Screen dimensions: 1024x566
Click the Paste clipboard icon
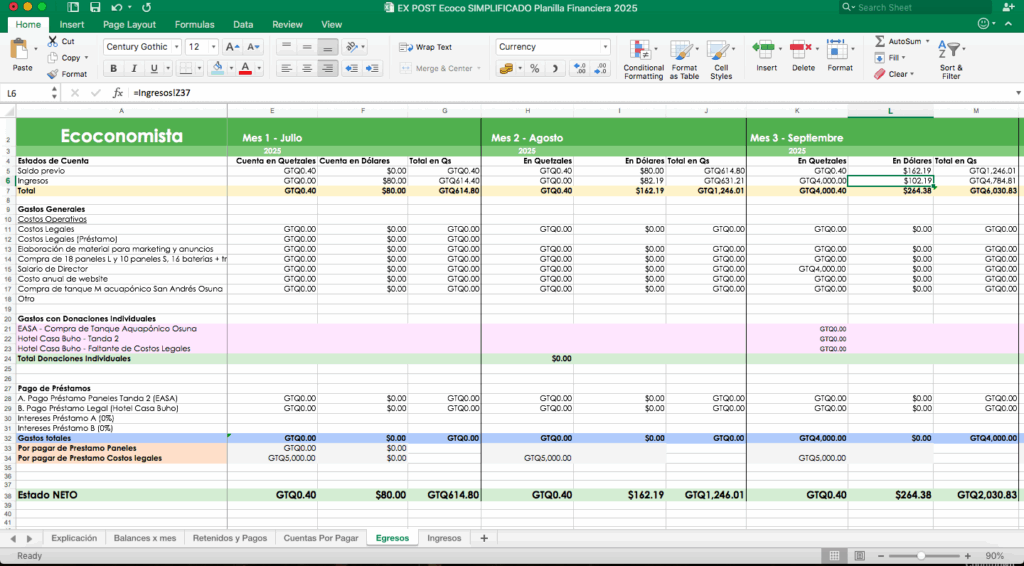pyautogui.click(x=20, y=50)
